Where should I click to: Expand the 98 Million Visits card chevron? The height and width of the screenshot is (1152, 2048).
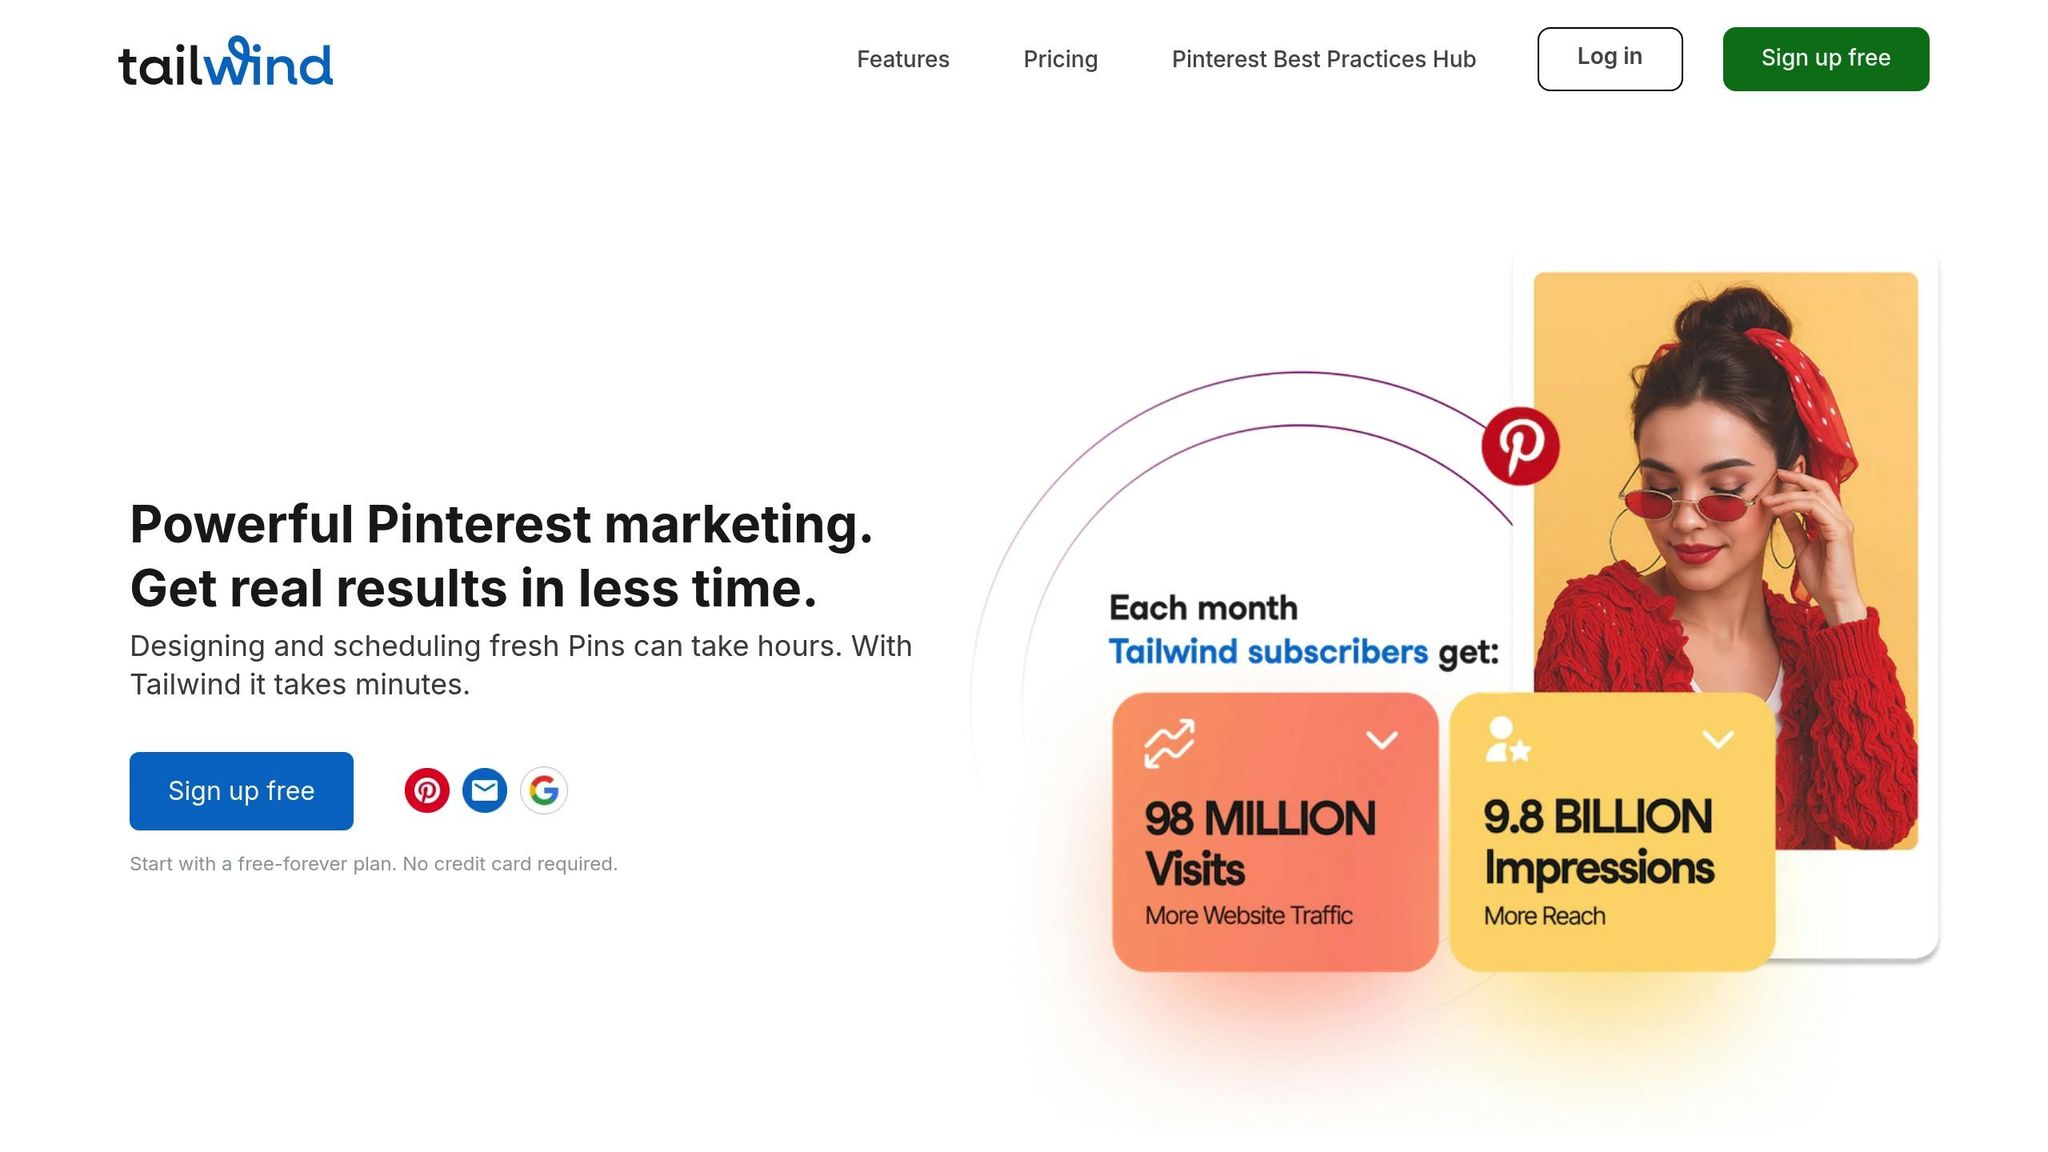pos(1382,740)
